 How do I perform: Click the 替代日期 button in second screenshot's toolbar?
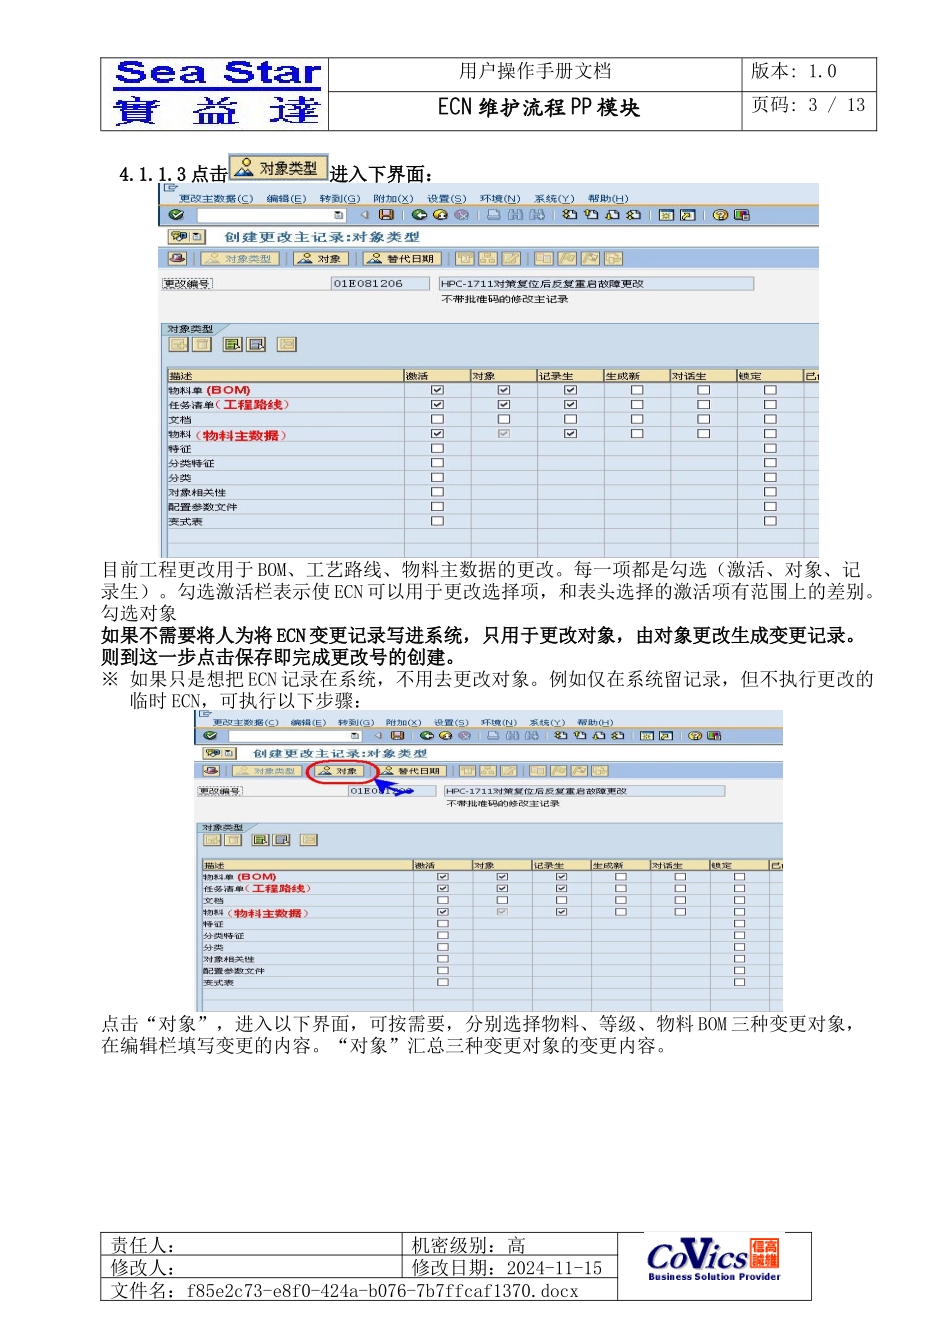(411, 771)
